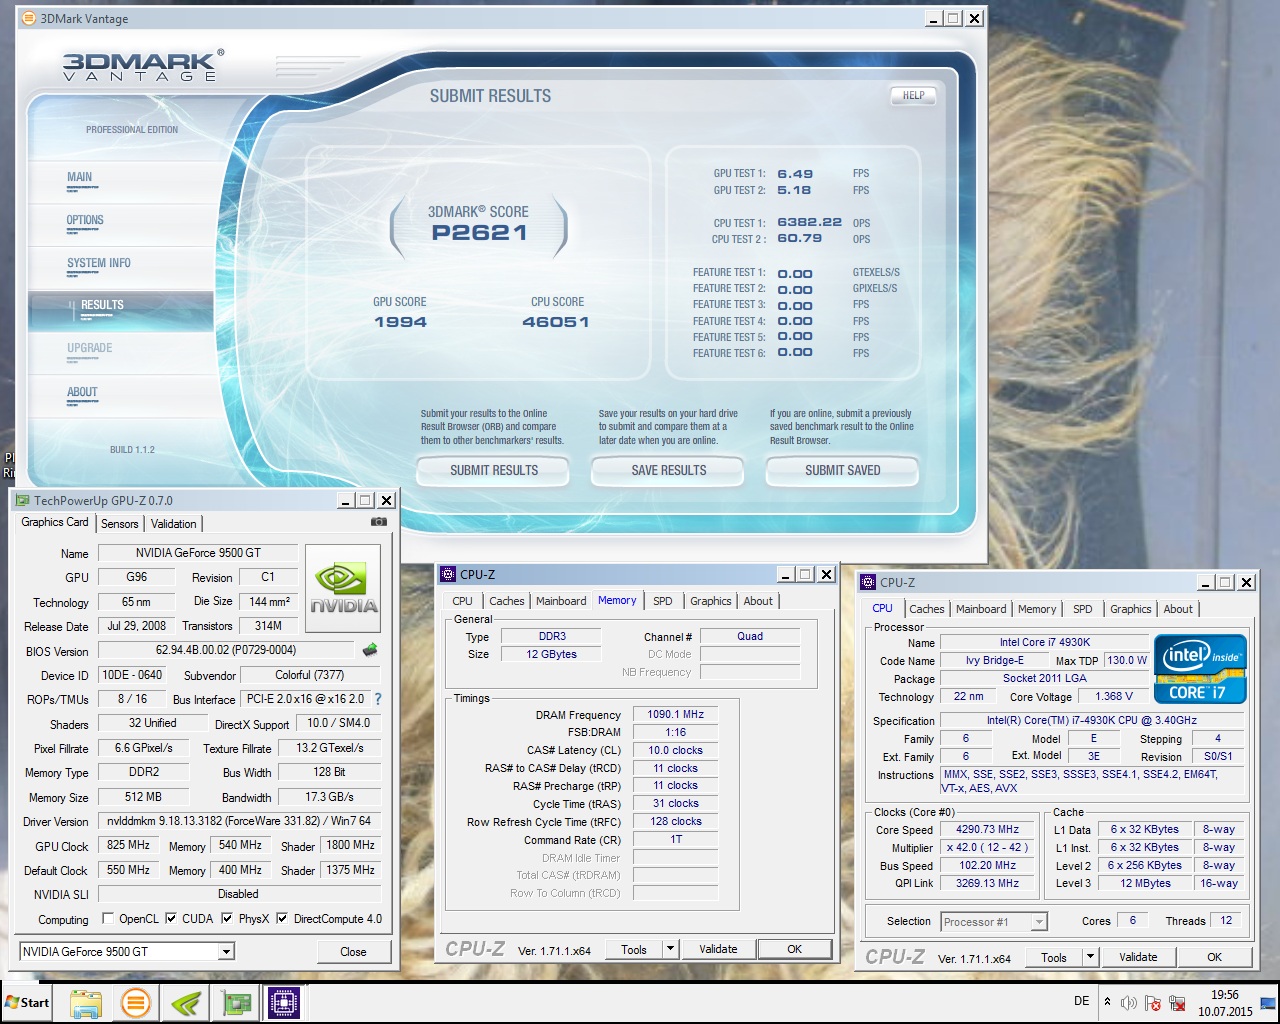The height and width of the screenshot is (1024, 1280).
Task: Open the Windows Start button
Action: click(28, 1002)
